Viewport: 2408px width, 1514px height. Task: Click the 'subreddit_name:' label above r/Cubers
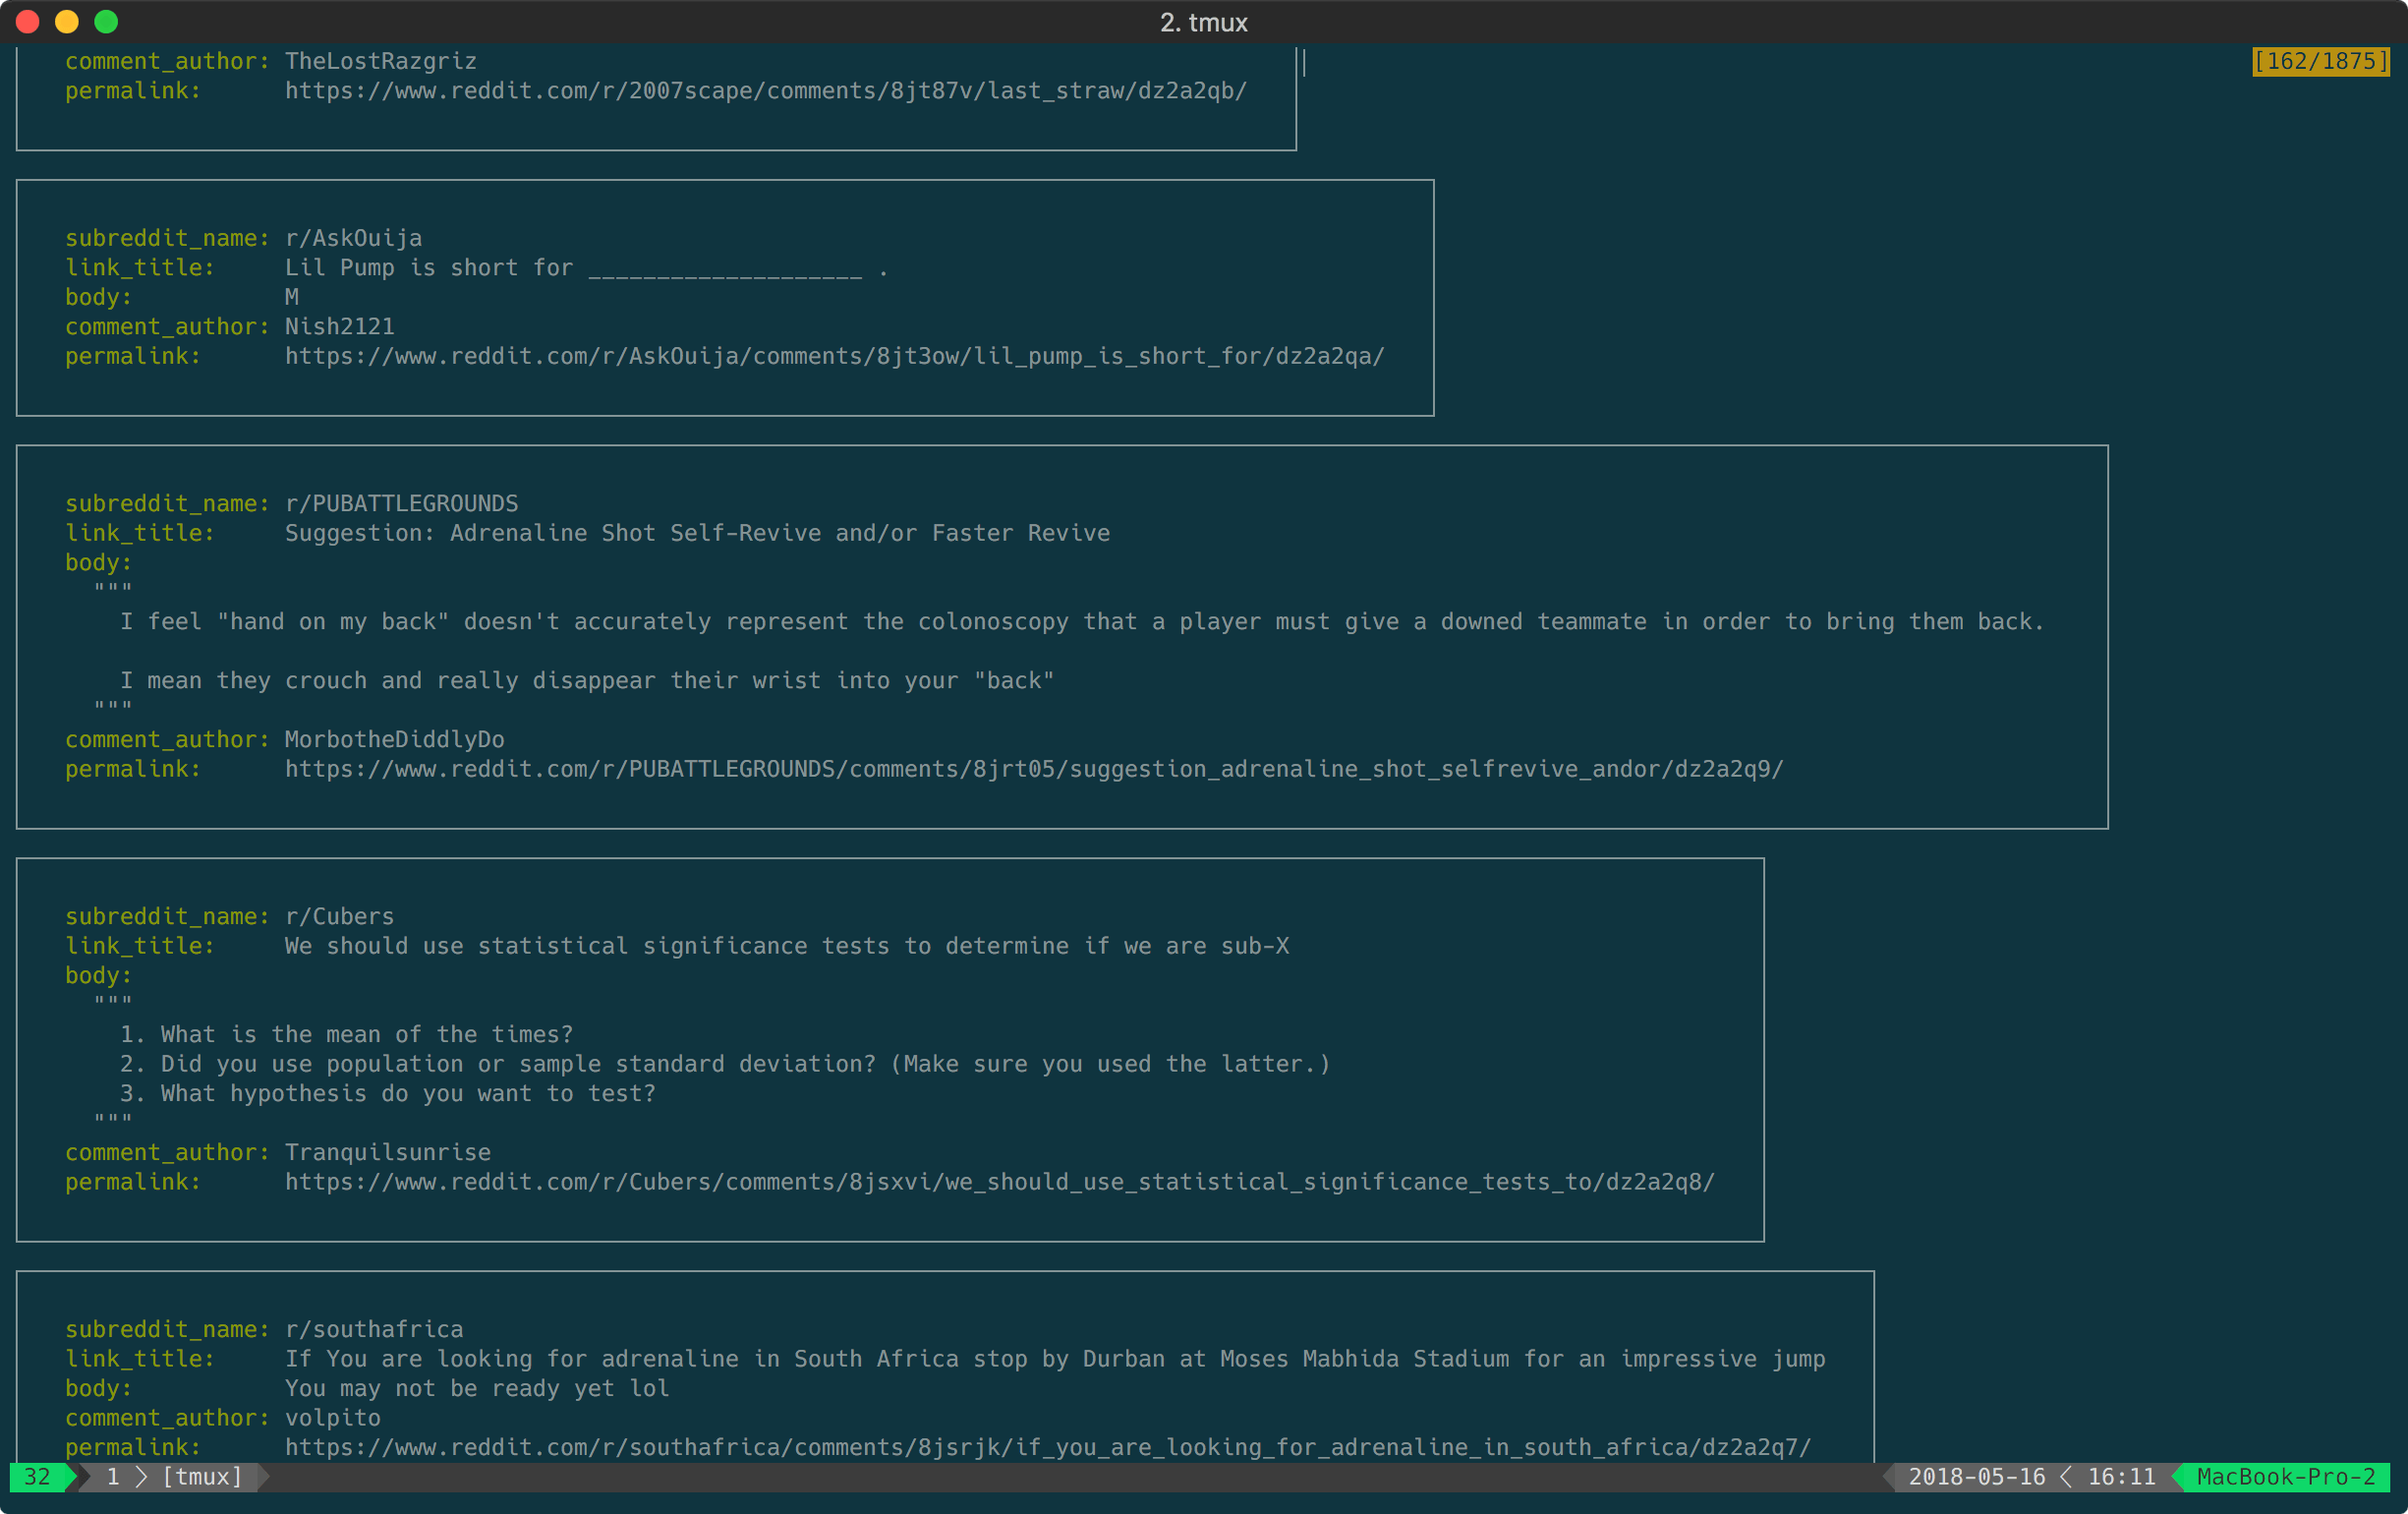click(x=168, y=917)
